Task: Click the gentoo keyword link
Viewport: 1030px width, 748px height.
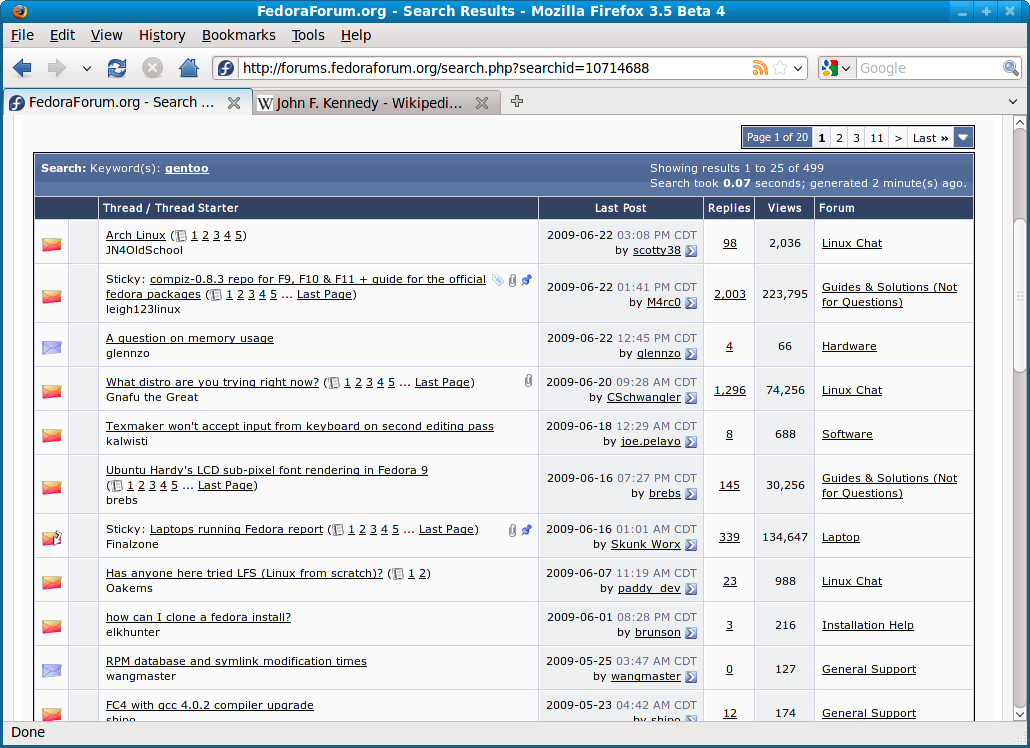Action: pos(187,168)
